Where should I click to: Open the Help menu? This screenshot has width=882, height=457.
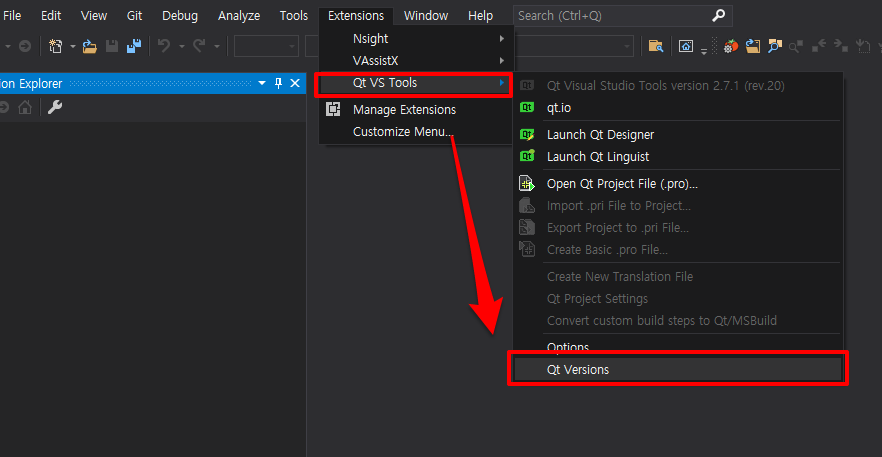coord(480,16)
